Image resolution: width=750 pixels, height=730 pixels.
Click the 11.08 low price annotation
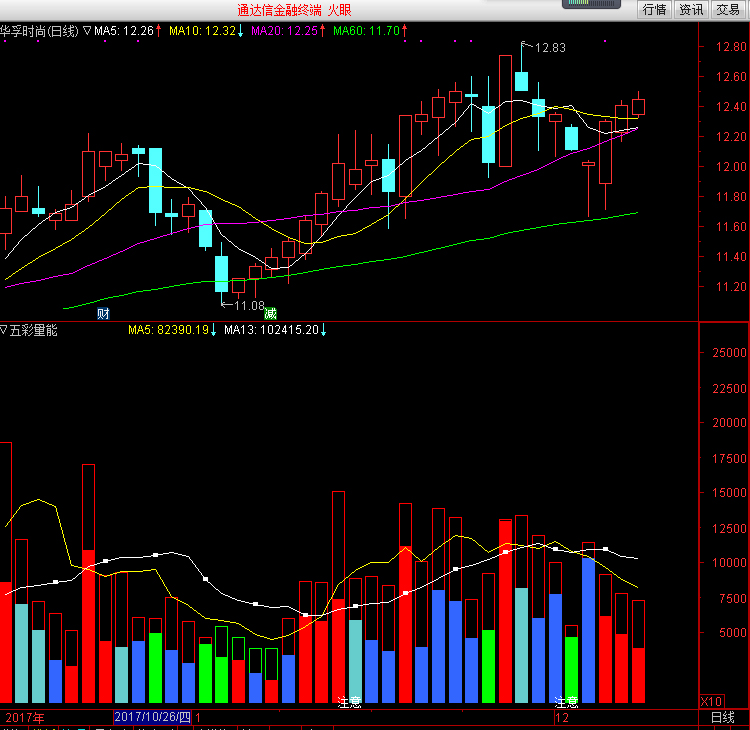(x=249, y=305)
